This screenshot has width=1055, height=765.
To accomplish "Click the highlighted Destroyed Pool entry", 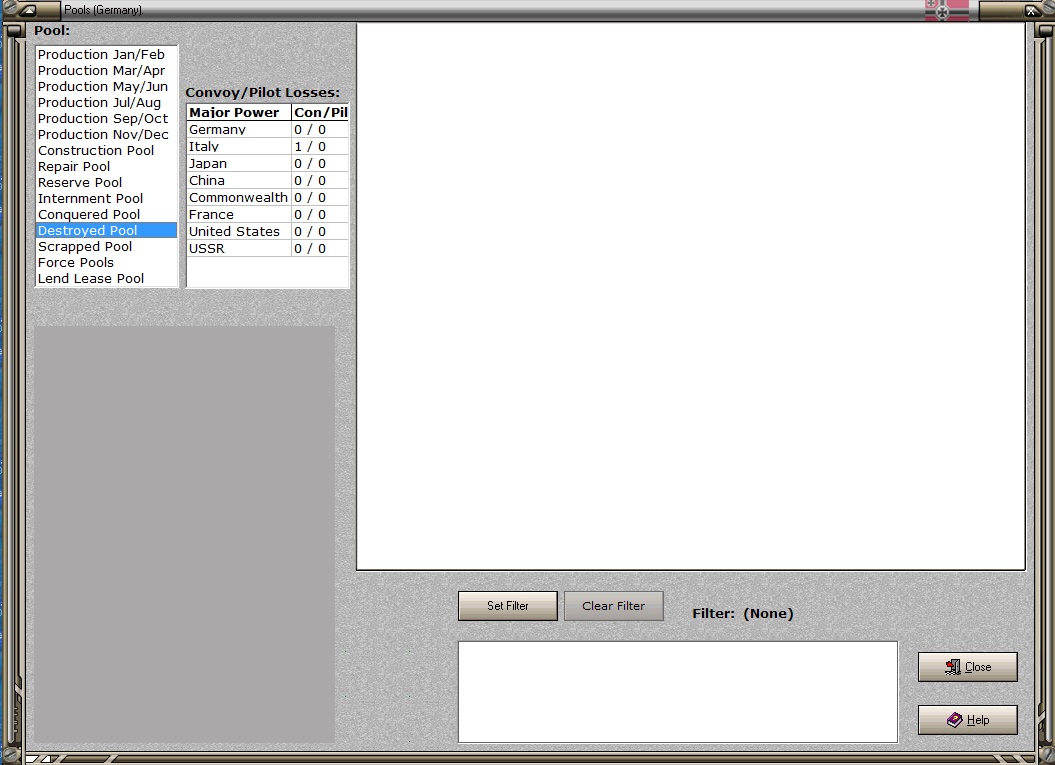I will 106,231.
